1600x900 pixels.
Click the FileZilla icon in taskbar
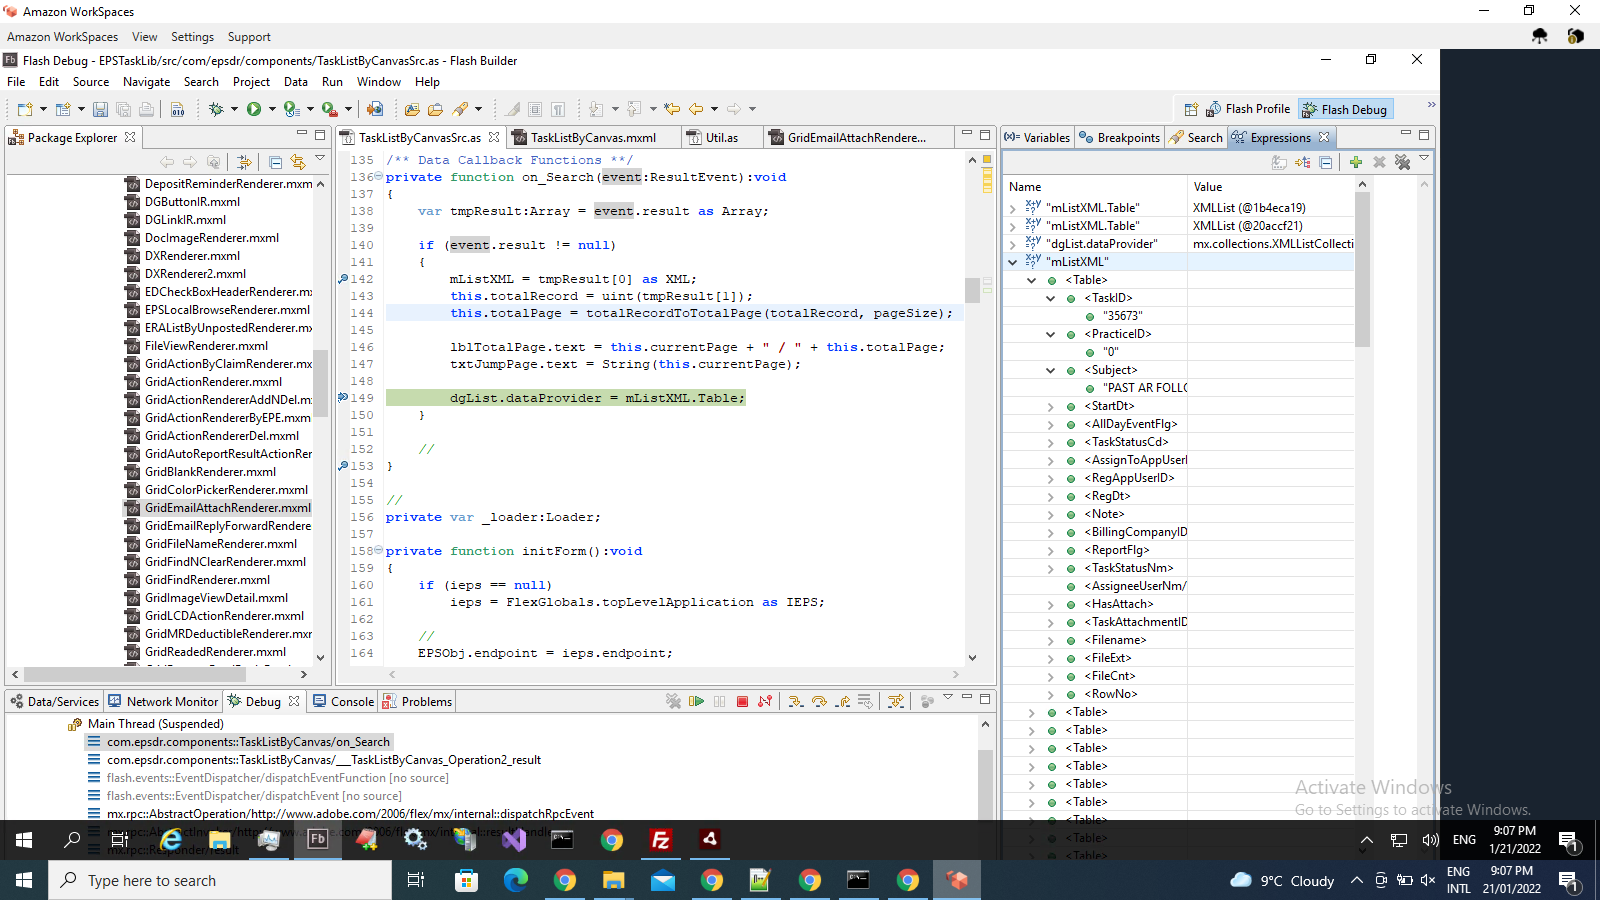tap(661, 840)
